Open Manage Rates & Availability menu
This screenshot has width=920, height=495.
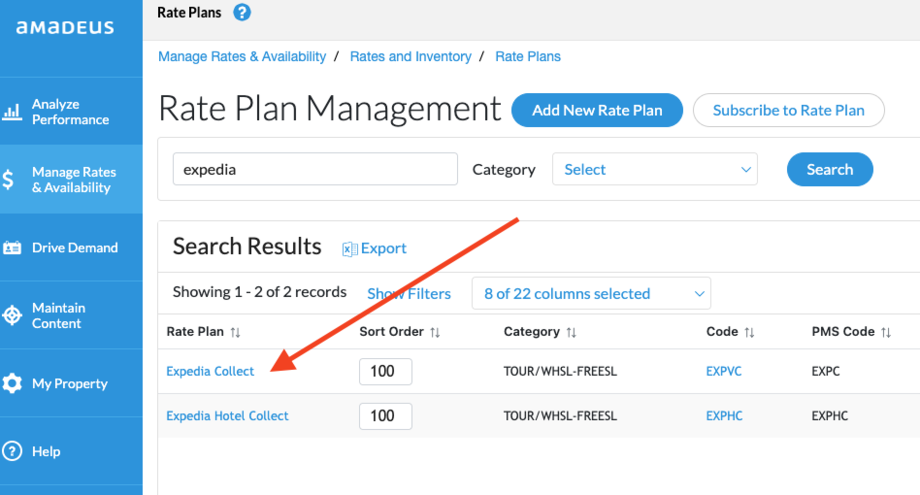pos(71,179)
